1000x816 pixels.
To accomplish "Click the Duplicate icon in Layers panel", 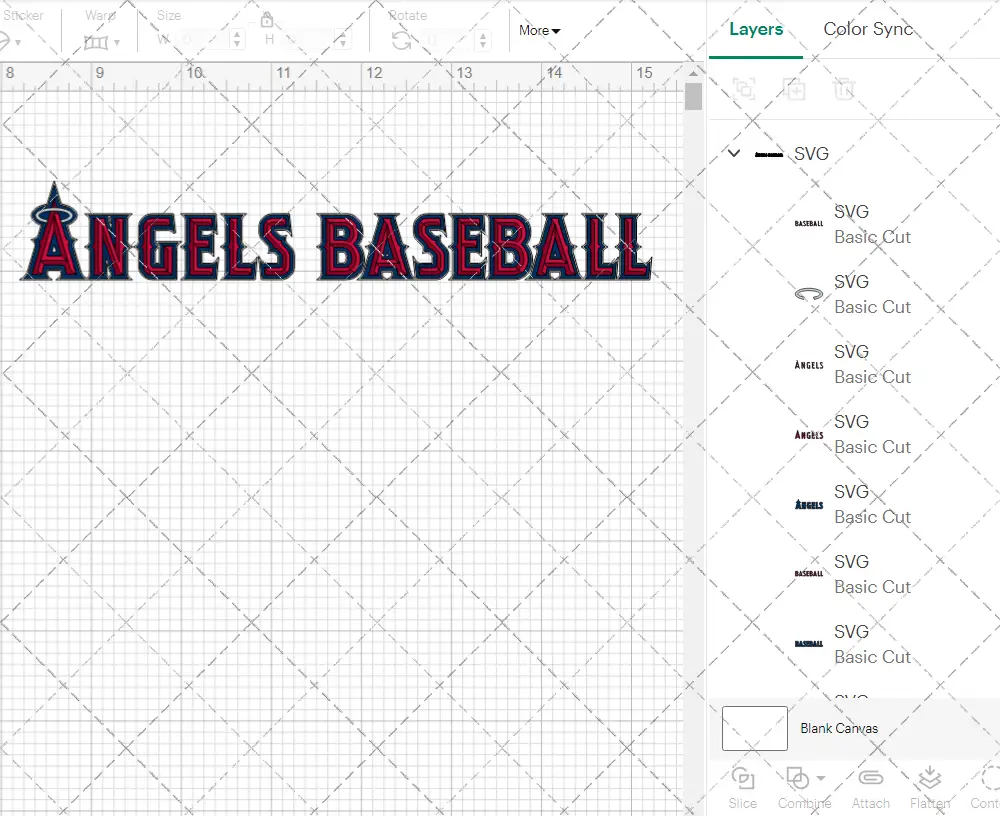I will point(795,89).
